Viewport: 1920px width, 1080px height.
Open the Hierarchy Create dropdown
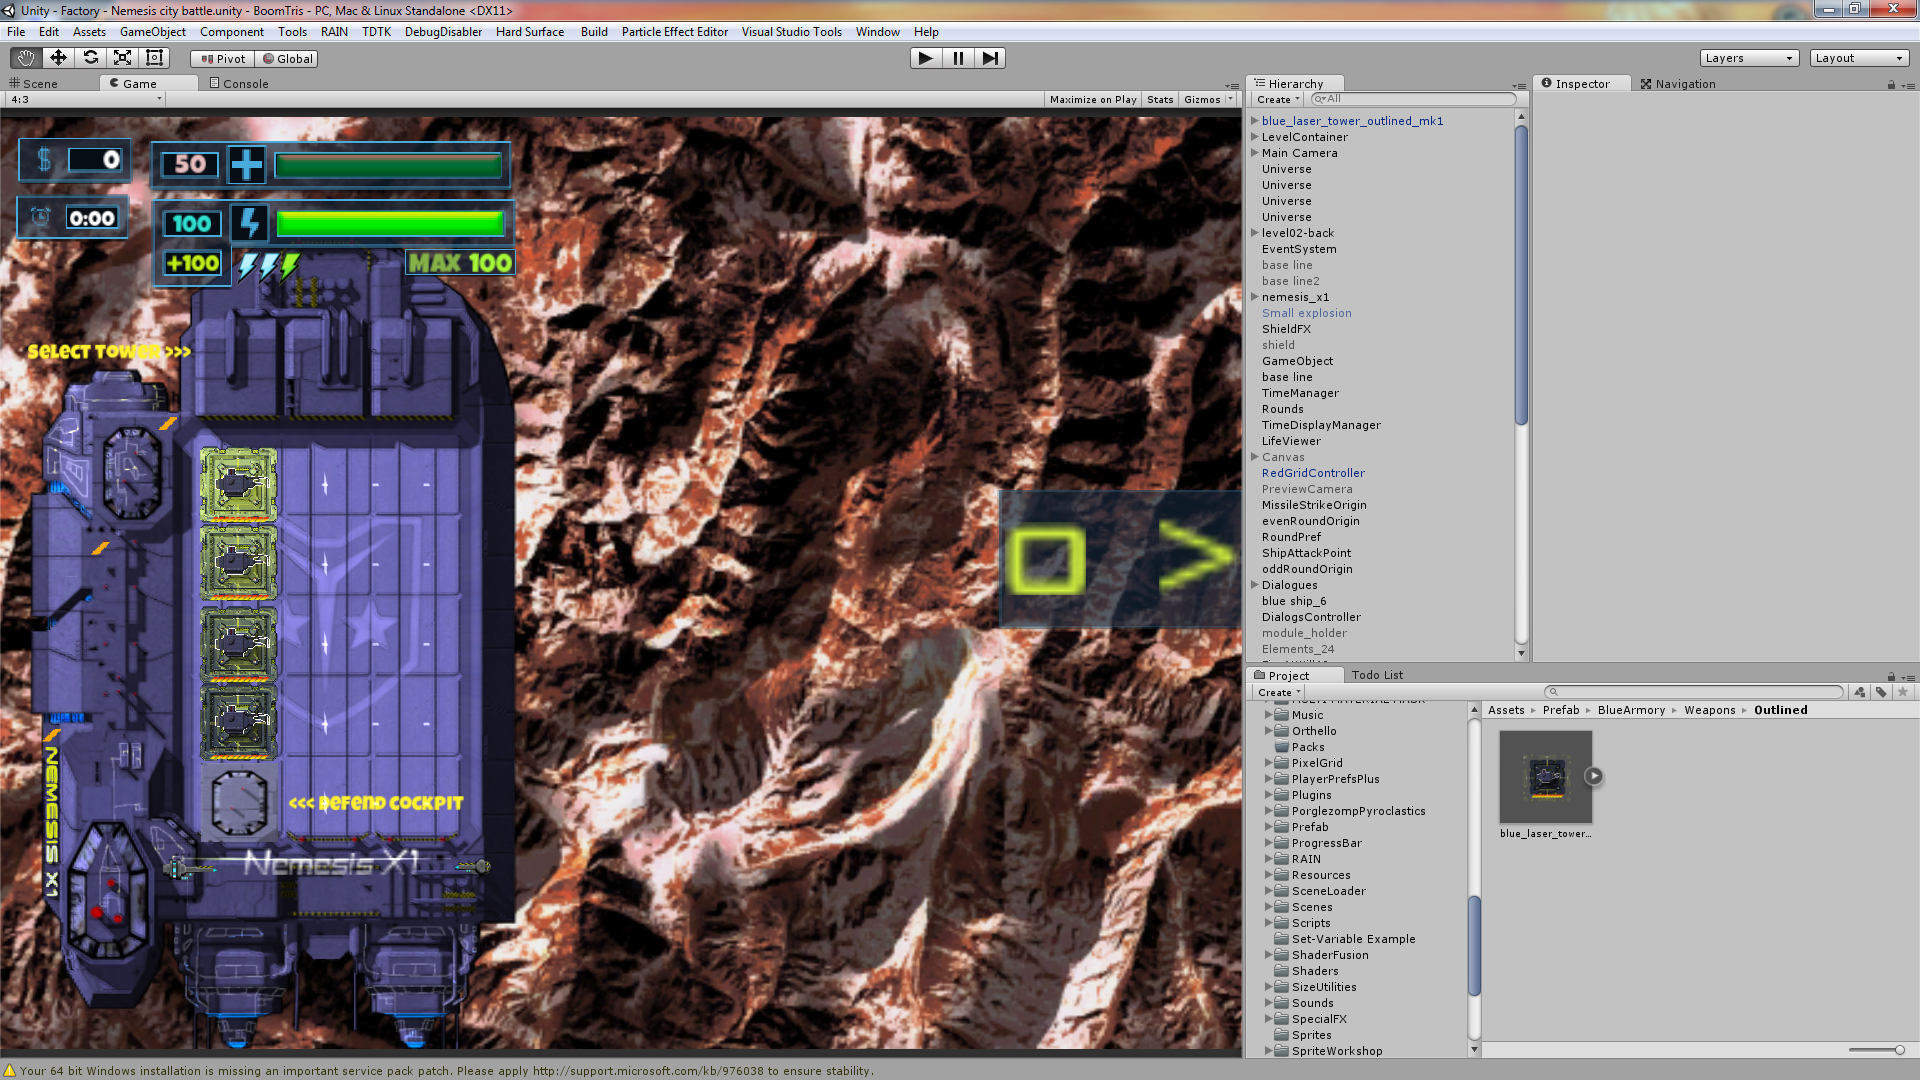(1278, 99)
